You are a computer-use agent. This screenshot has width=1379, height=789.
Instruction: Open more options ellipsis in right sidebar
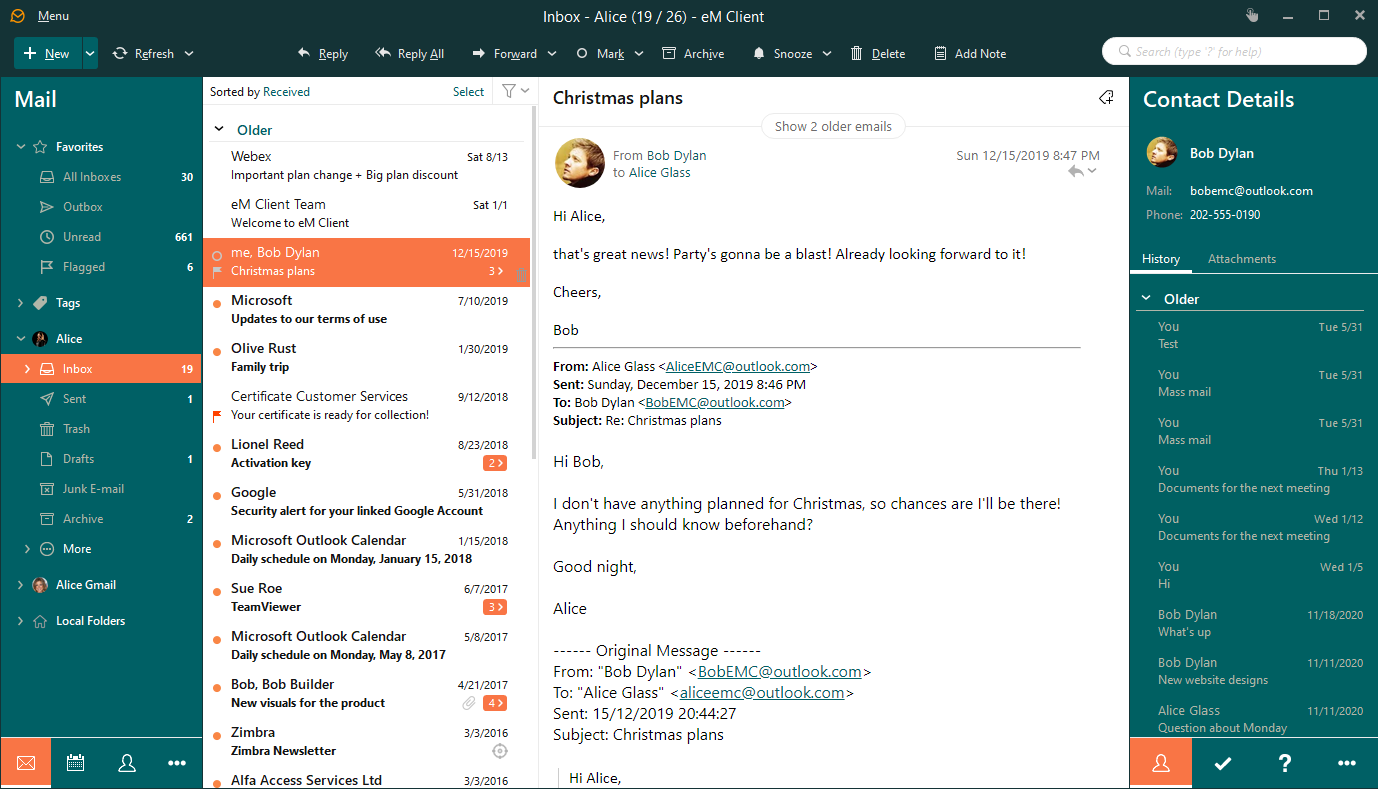(1347, 763)
